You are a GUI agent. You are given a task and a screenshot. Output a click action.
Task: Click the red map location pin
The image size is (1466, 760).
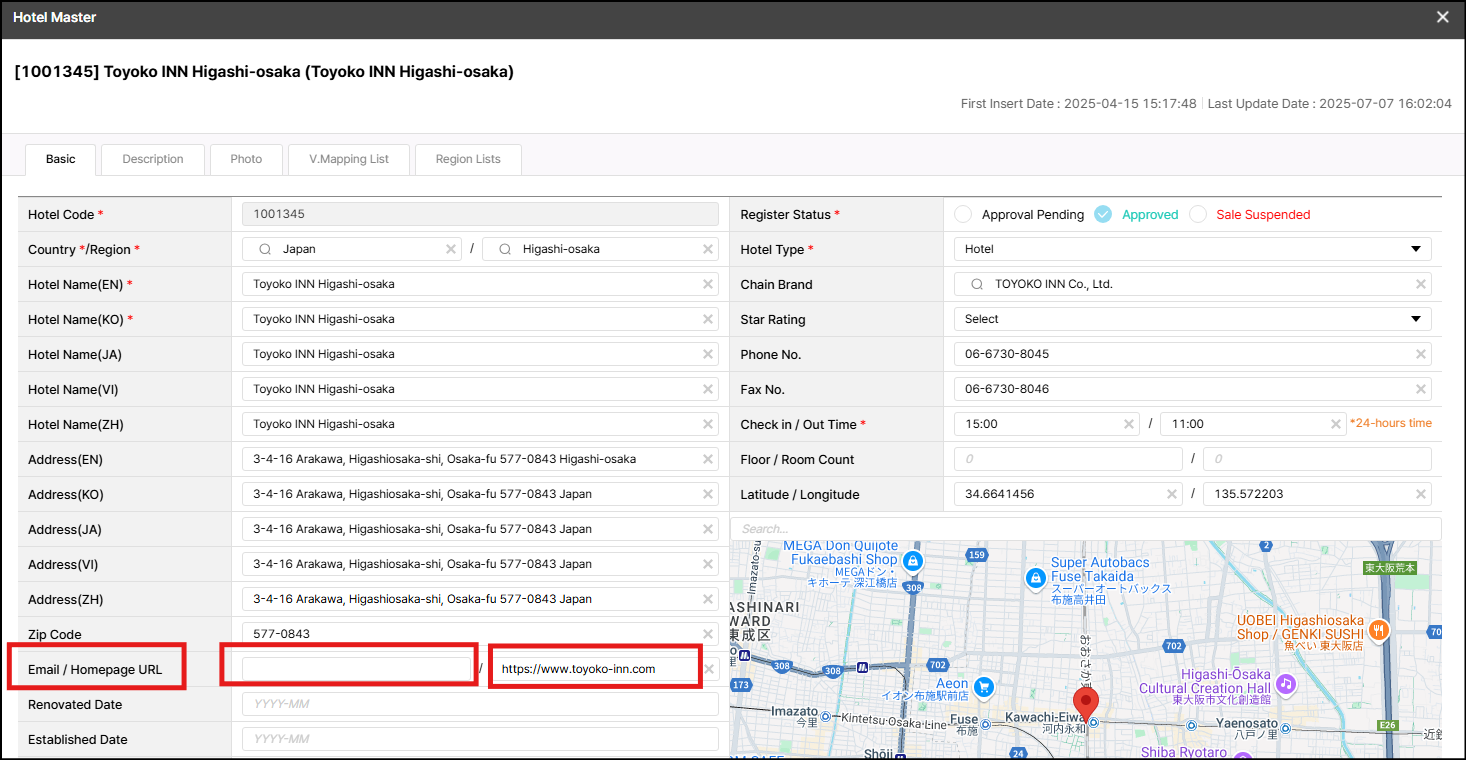[1085, 701]
